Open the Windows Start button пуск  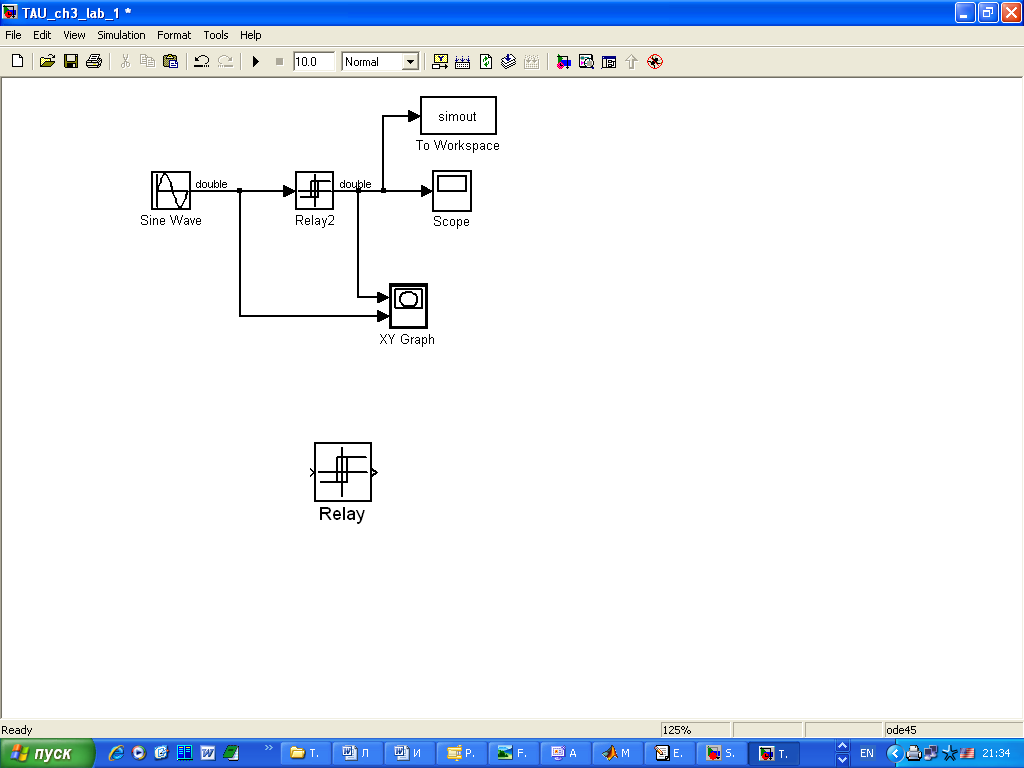[47, 753]
